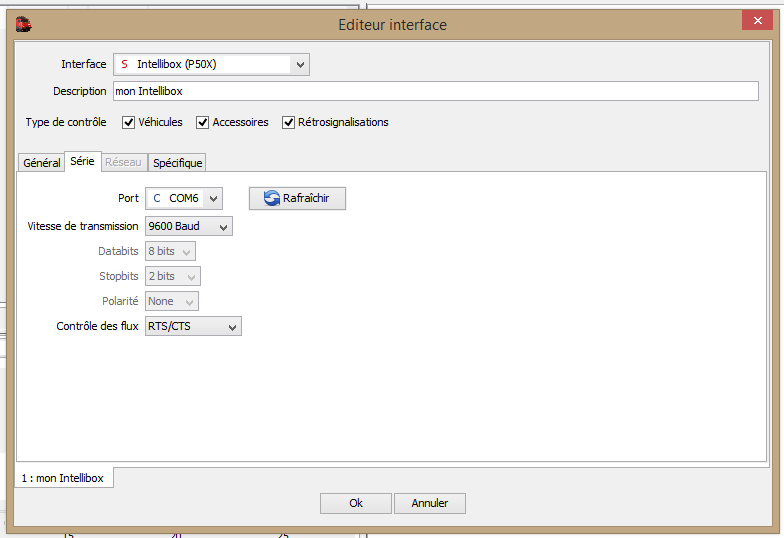Click the red train application icon in title bar
The height and width of the screenshot is (538, 784).
[23, 24]
